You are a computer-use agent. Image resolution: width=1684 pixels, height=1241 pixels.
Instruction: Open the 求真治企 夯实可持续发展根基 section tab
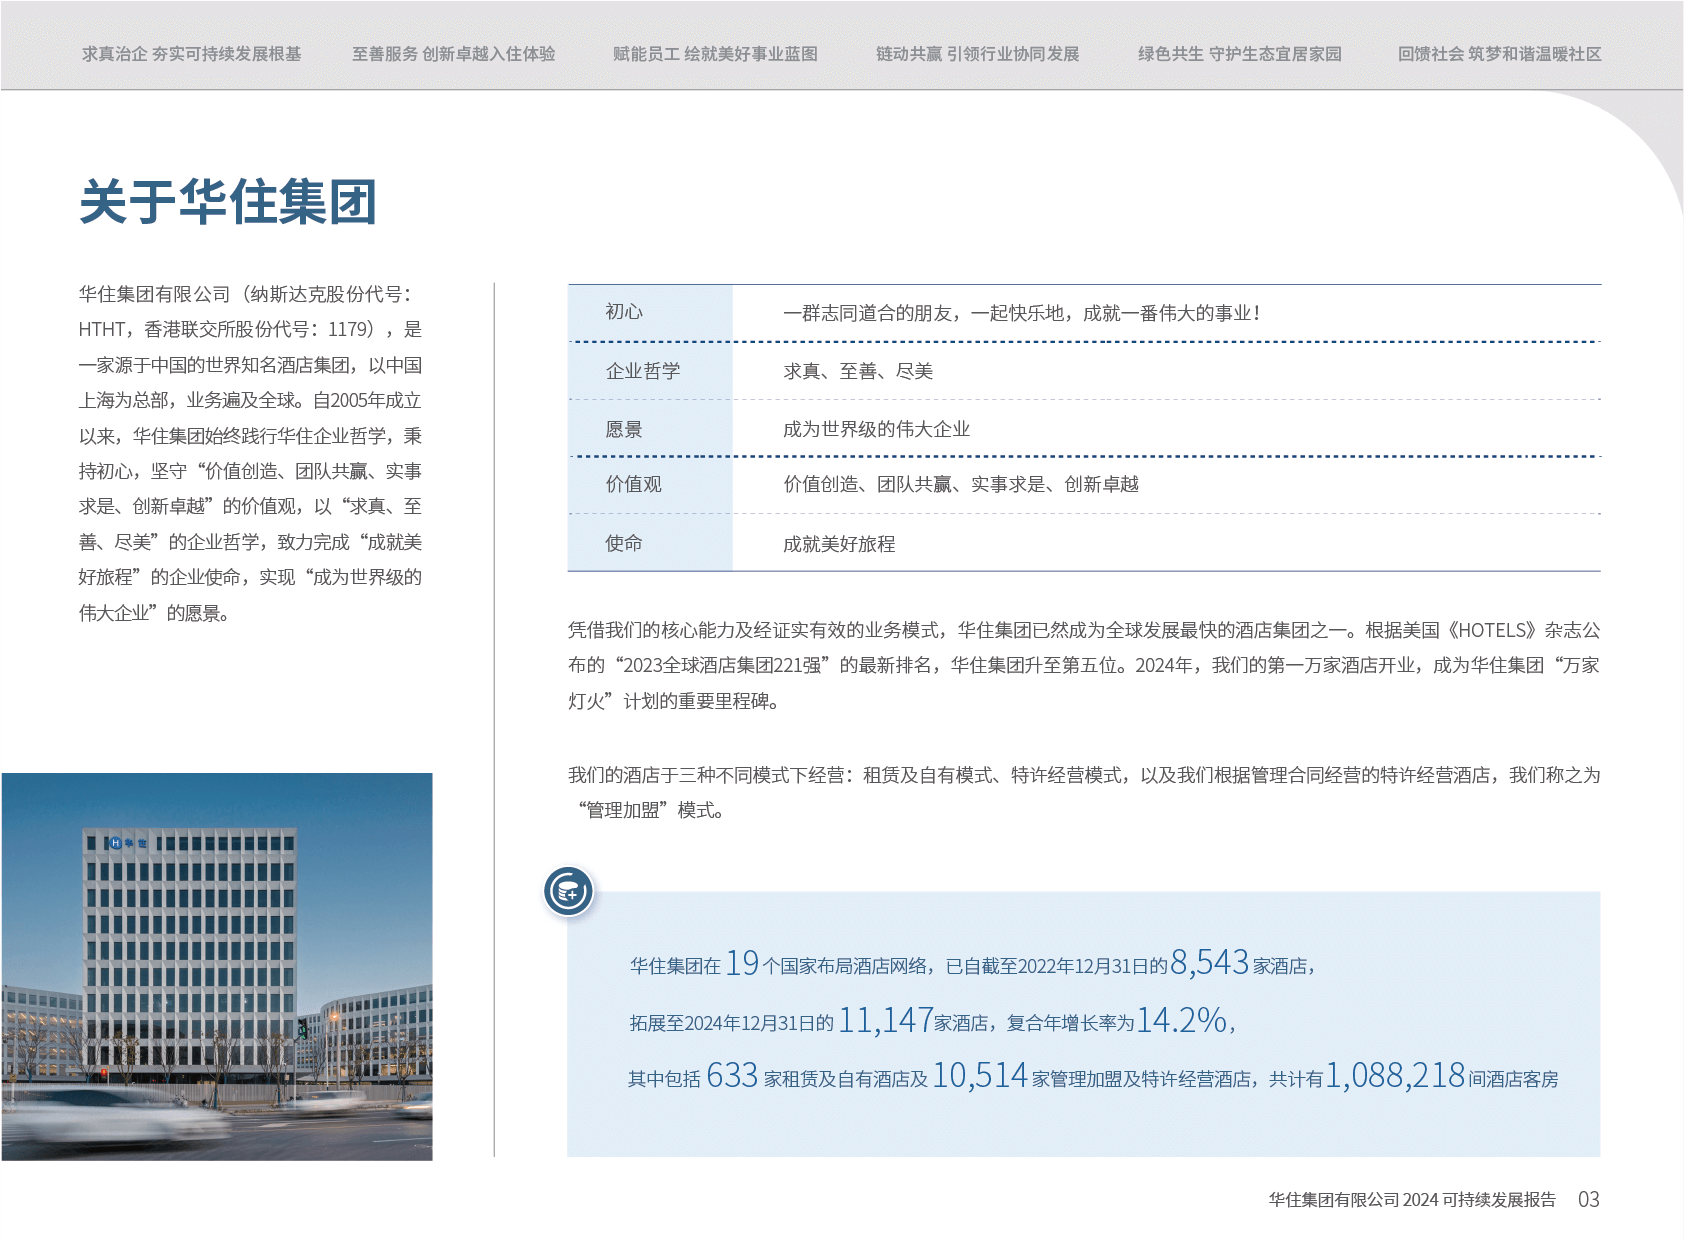coord(191,54)
